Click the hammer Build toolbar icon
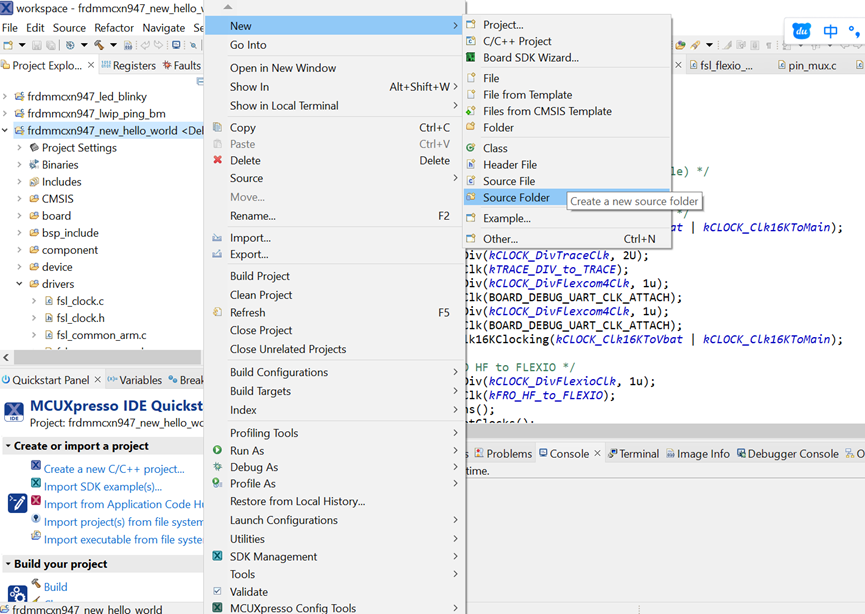The height and width of the screenshot is (614, 865). (98, 45)
